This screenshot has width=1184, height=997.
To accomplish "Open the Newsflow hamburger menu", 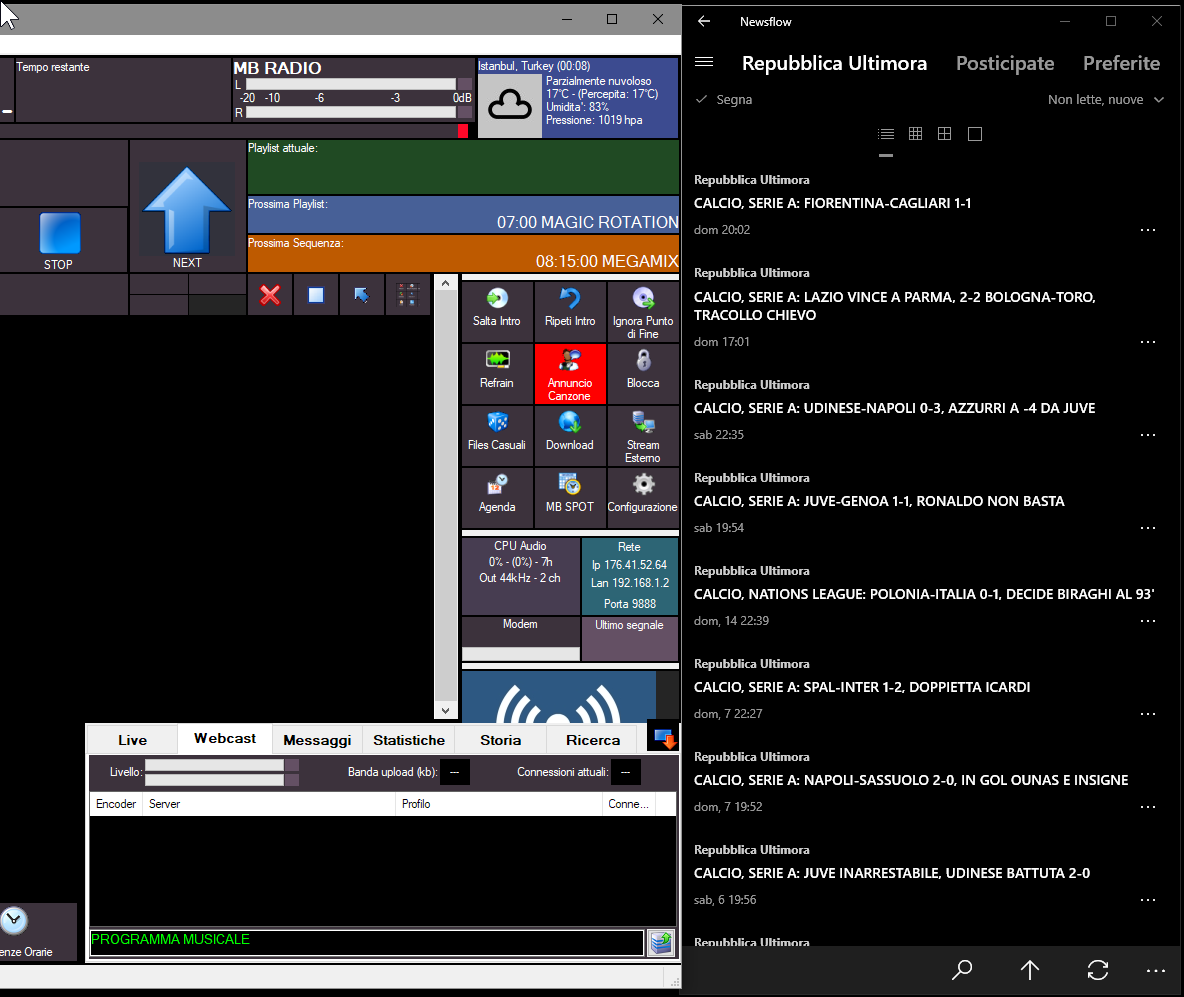I will pos(704,63).
